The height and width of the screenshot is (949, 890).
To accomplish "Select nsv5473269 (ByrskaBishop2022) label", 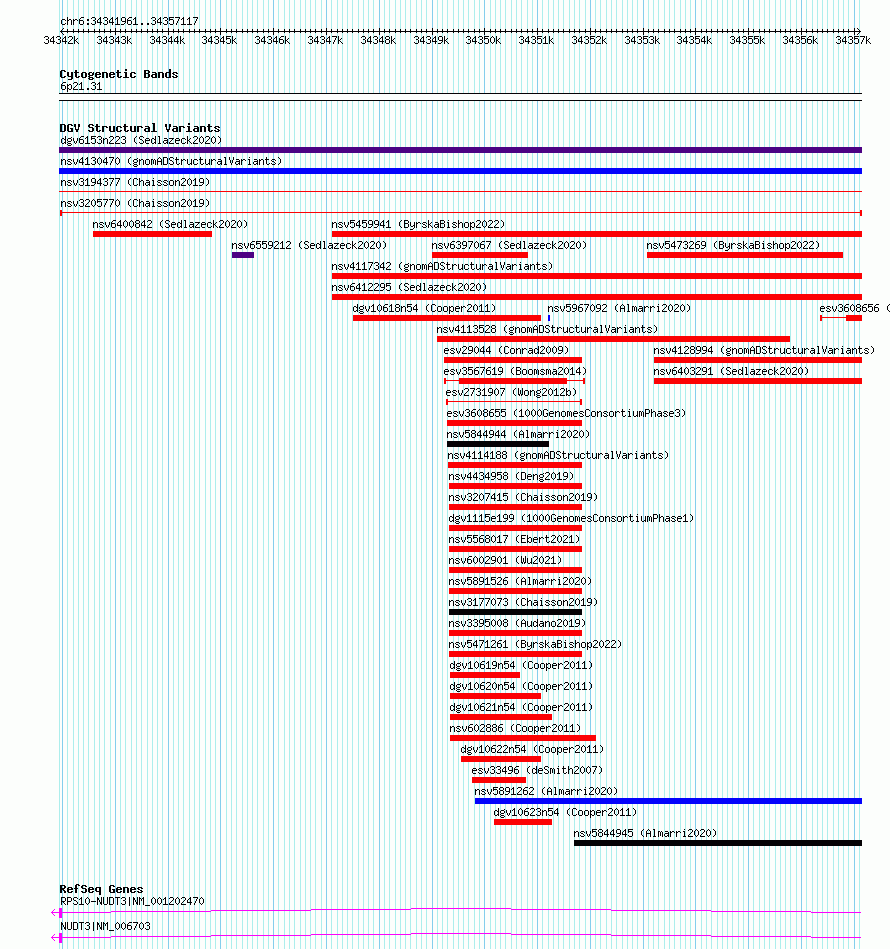I will pyautogui.click(x=733, y=245).
